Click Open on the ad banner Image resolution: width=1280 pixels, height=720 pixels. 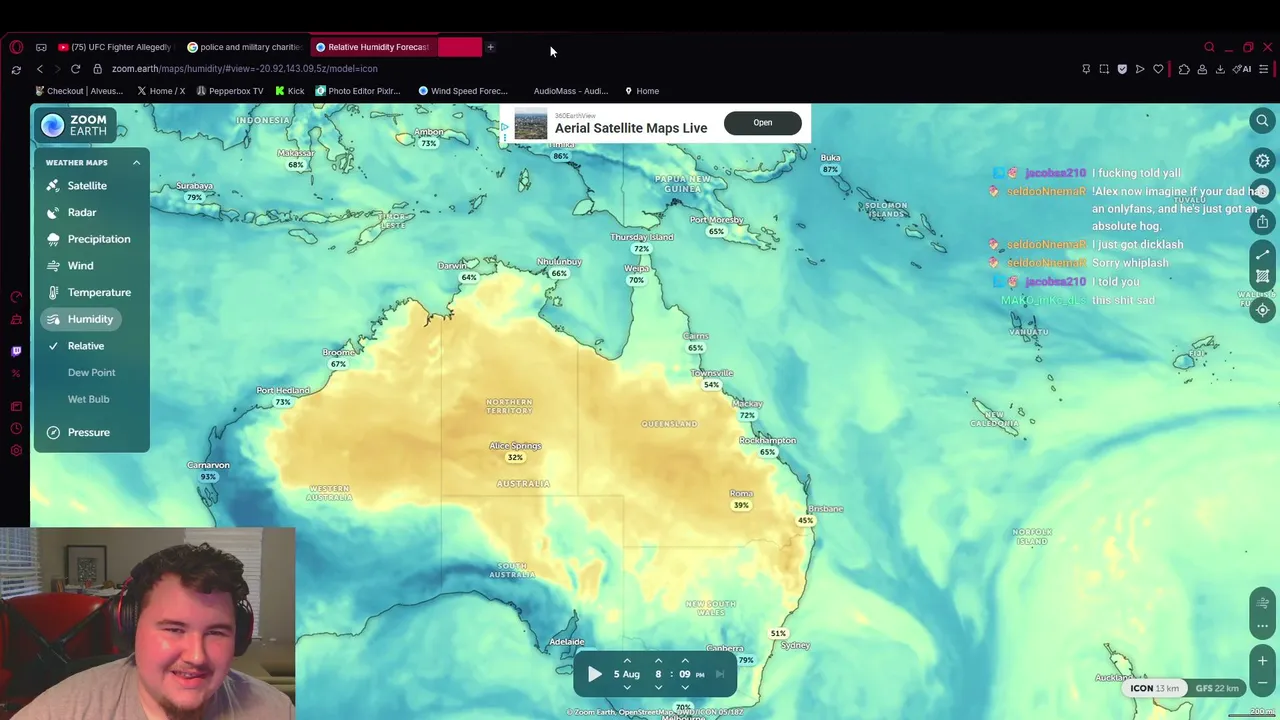[x=762, y=122]
